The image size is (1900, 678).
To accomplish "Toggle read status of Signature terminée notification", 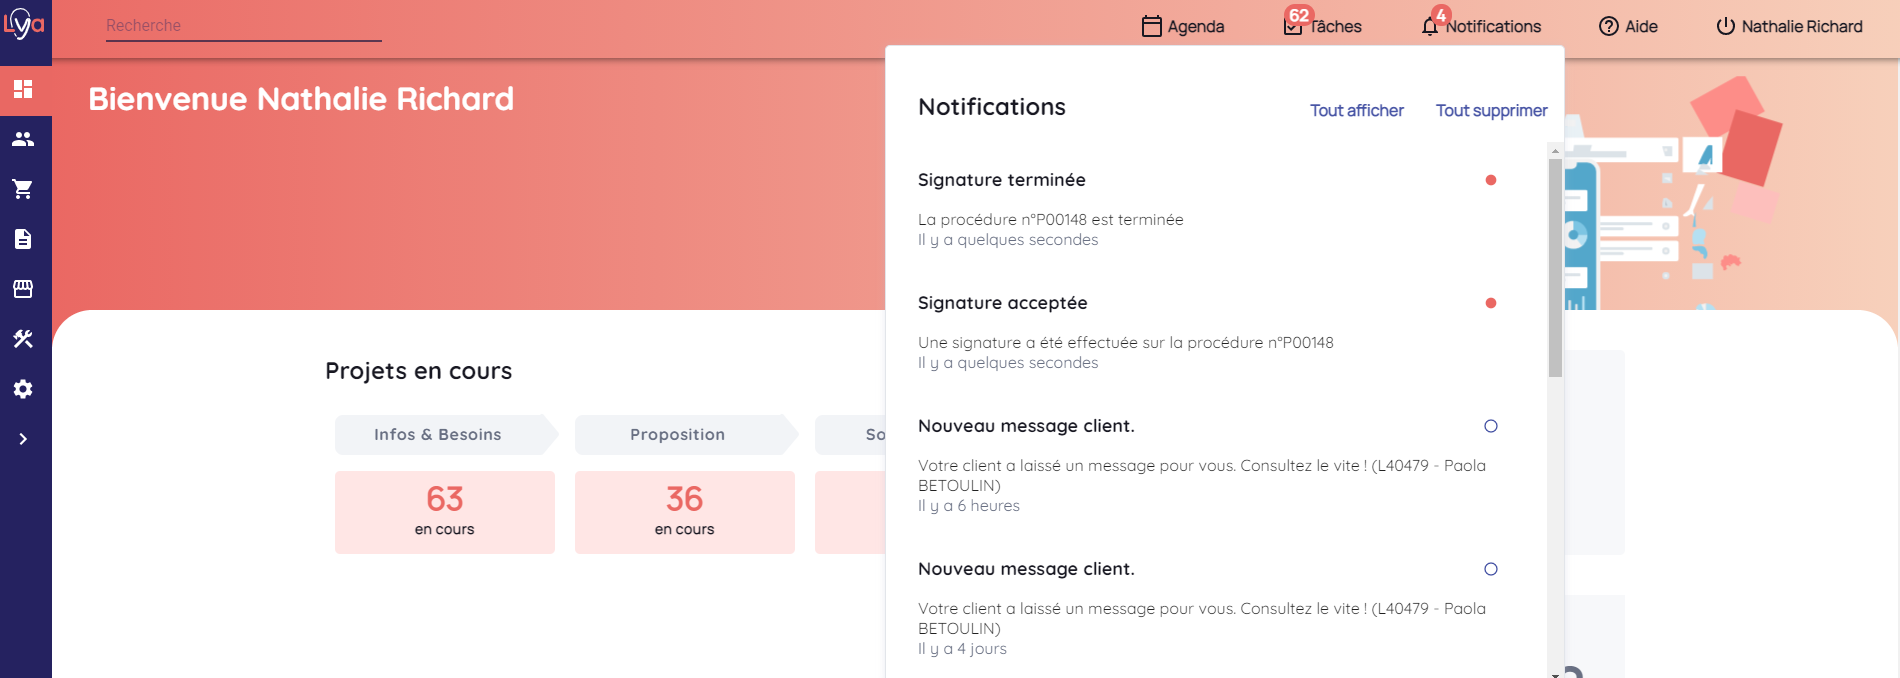I will [1490, 180].
